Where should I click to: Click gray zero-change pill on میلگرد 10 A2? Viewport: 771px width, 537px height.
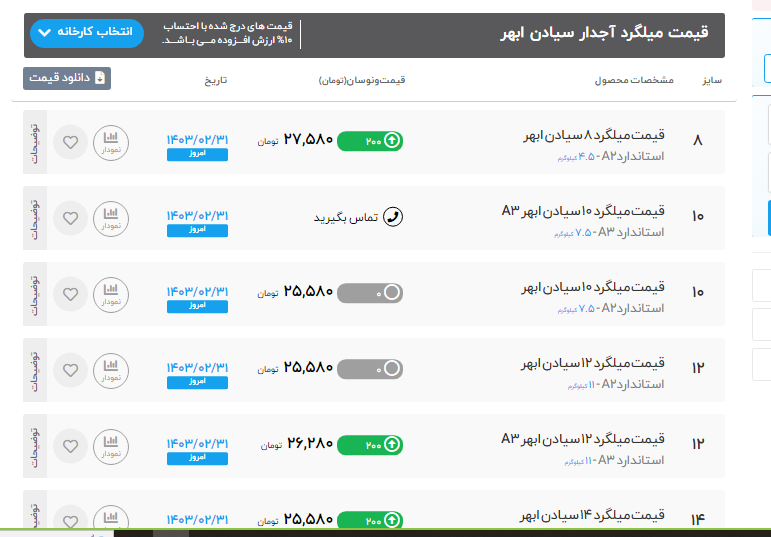[x=370, y=293]
